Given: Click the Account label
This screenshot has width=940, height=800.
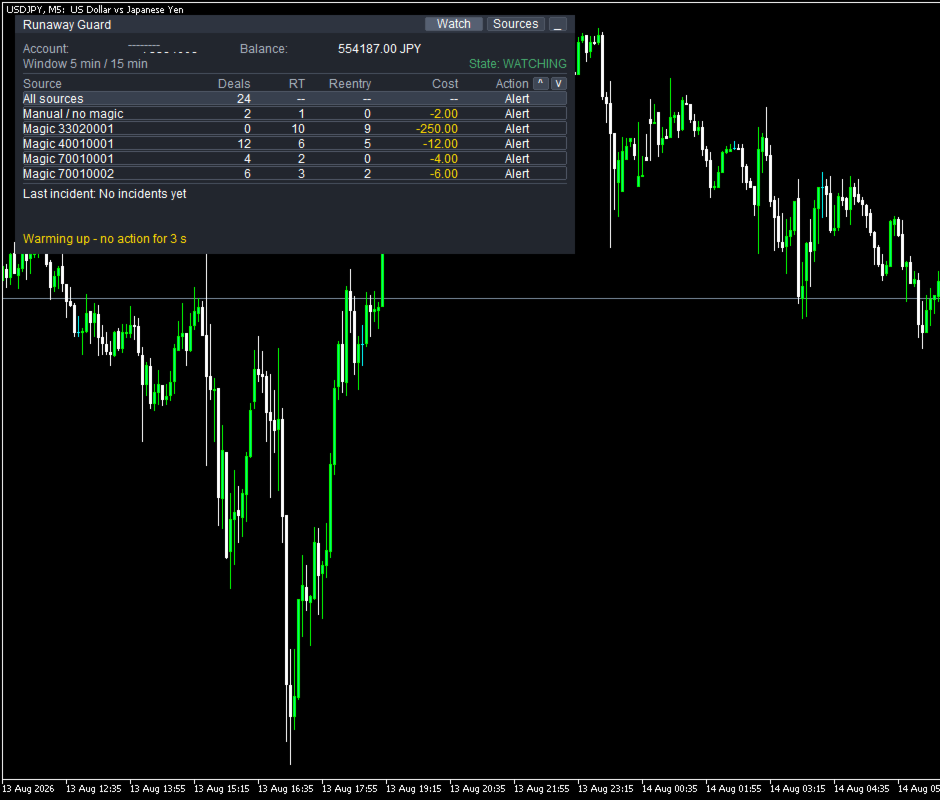Looking at the screenshot, I should coord(46,49).
